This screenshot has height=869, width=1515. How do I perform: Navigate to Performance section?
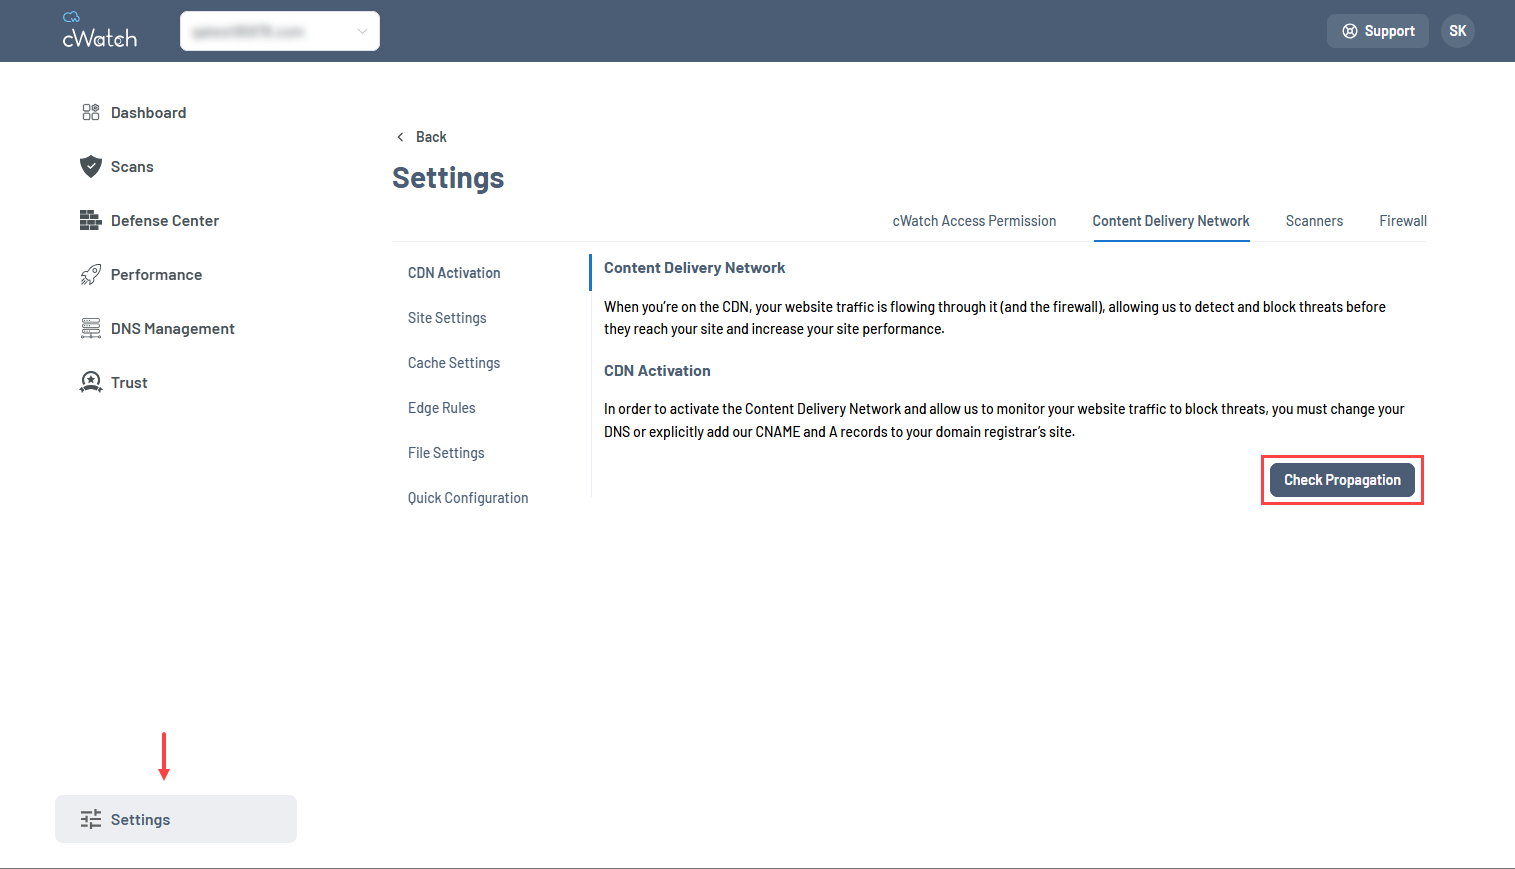click(x=156, y=274)
